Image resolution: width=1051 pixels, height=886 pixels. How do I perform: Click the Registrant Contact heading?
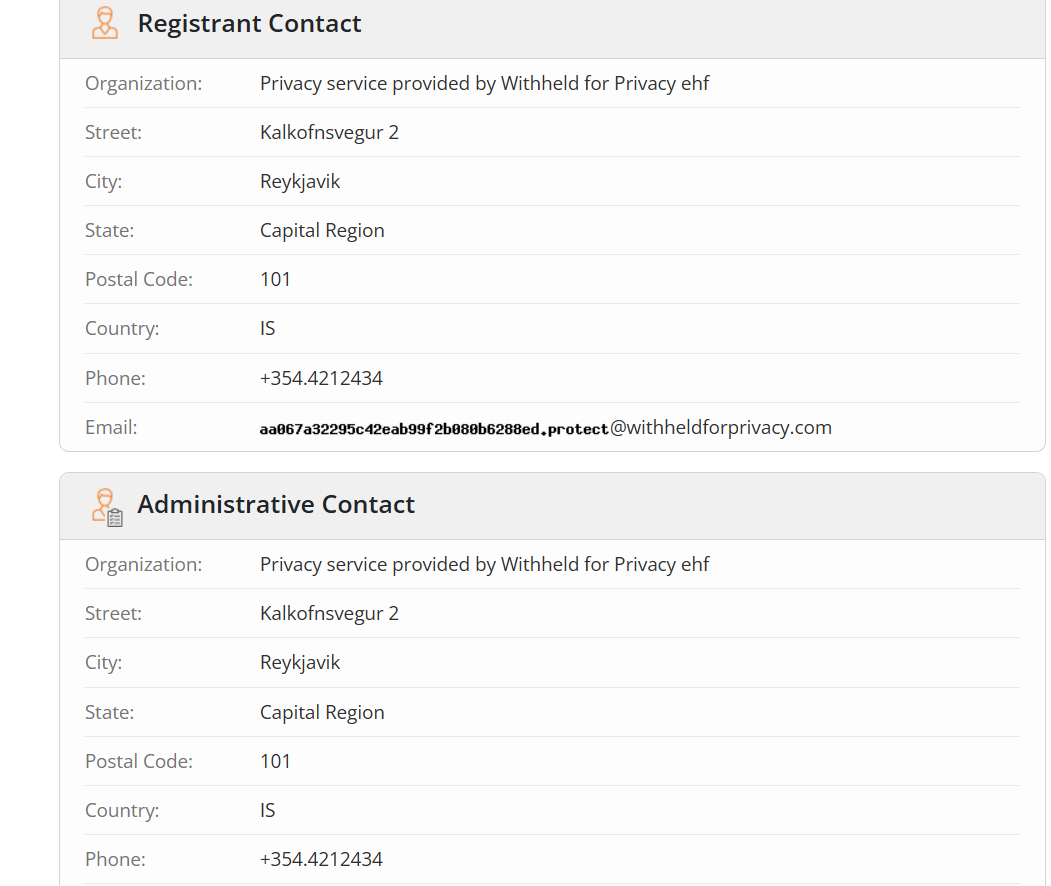pyautogui.click(x=249, y=23)
